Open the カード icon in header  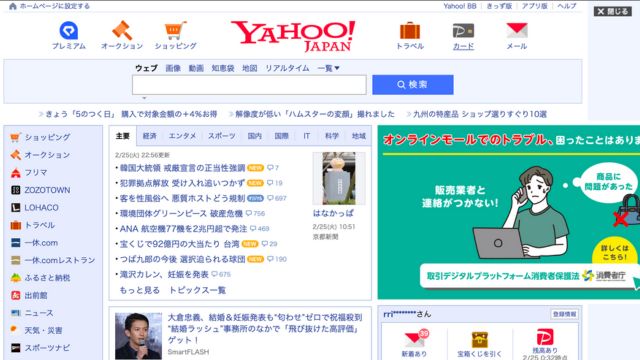(x=463, y=31)
